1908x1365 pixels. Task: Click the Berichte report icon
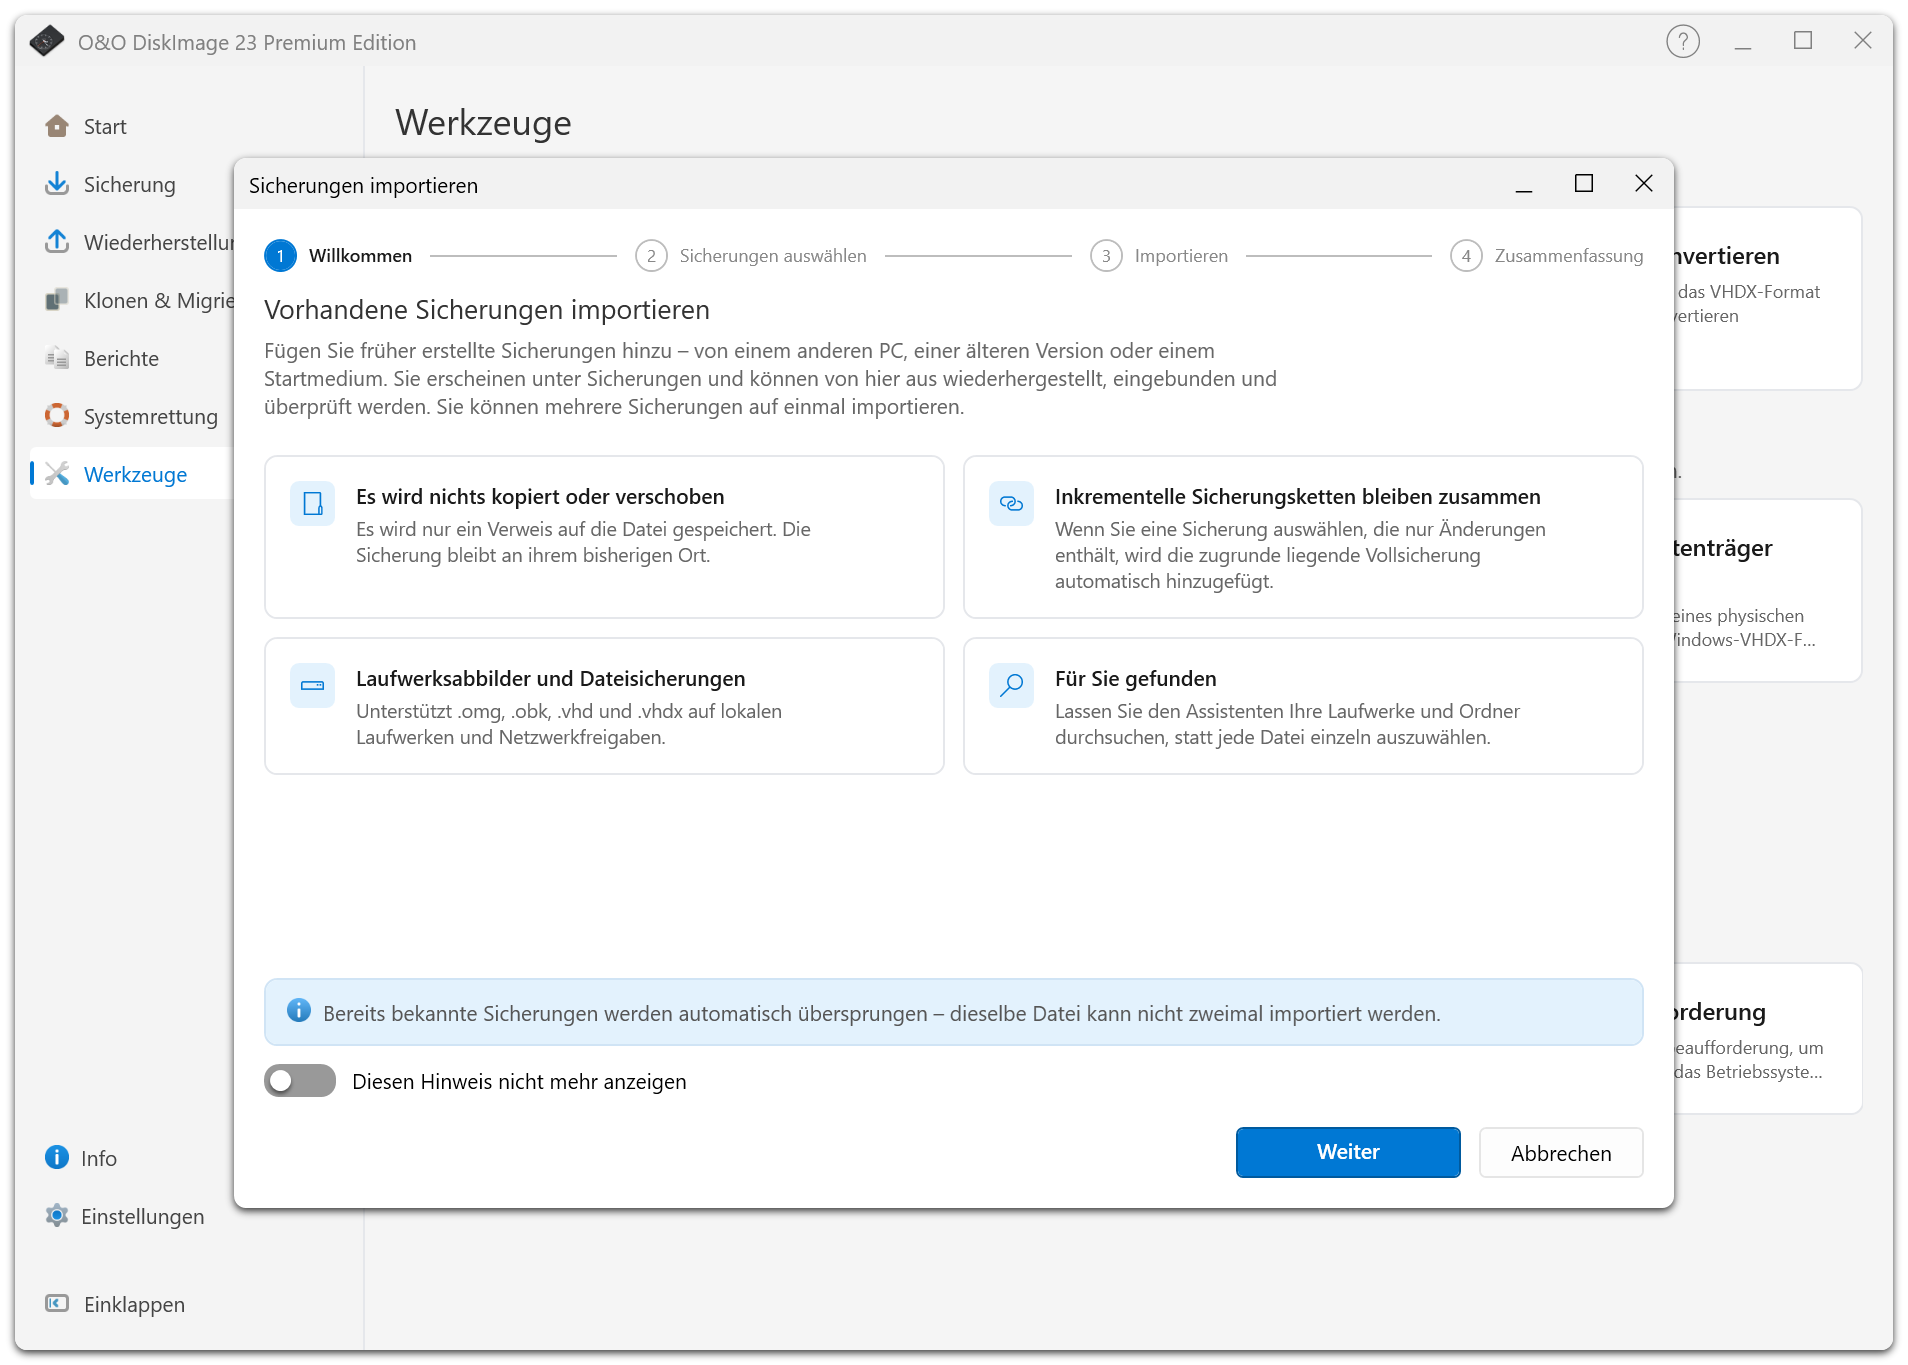click(x=57, y=358)
